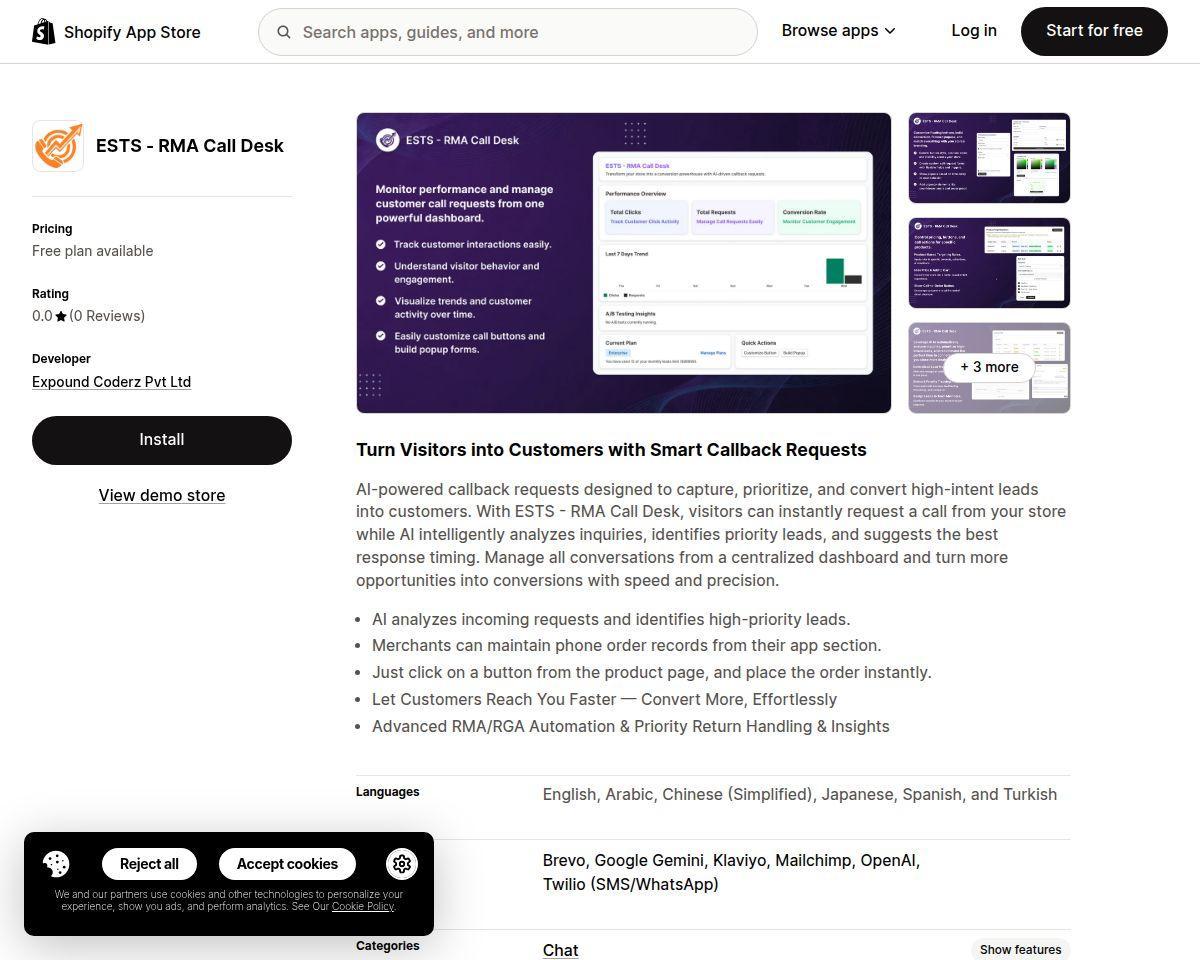Screen dimensions: 1200x960
Task: Click the Log in link
Action: click(x=974, y=31)
